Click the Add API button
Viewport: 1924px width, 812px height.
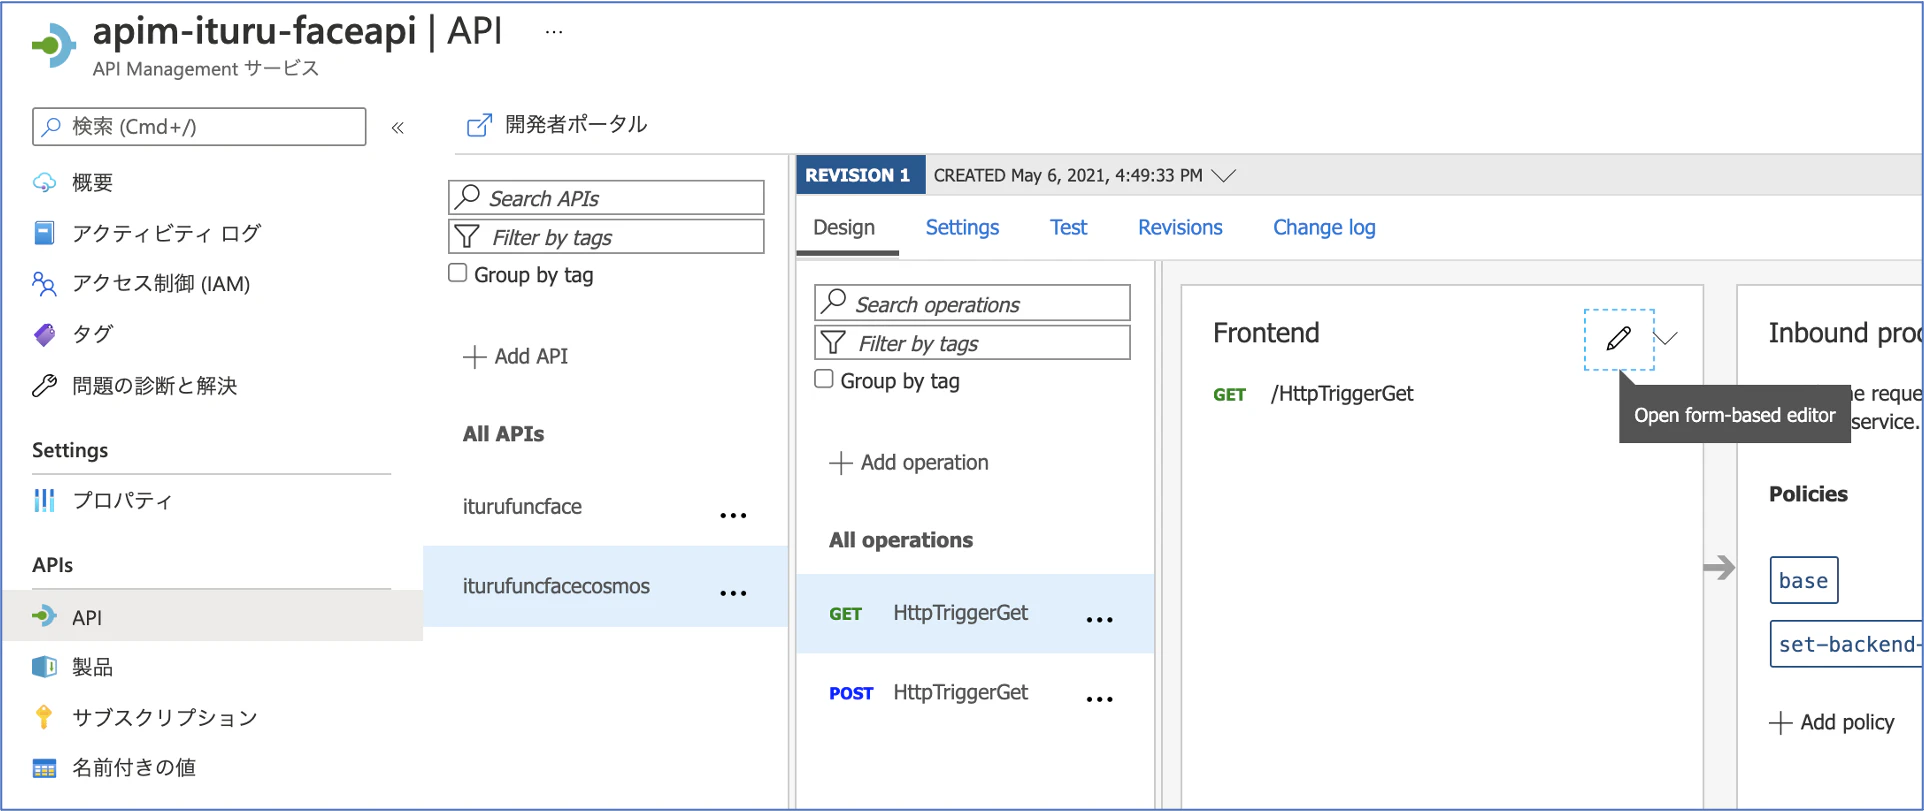(x=516, y=357)
